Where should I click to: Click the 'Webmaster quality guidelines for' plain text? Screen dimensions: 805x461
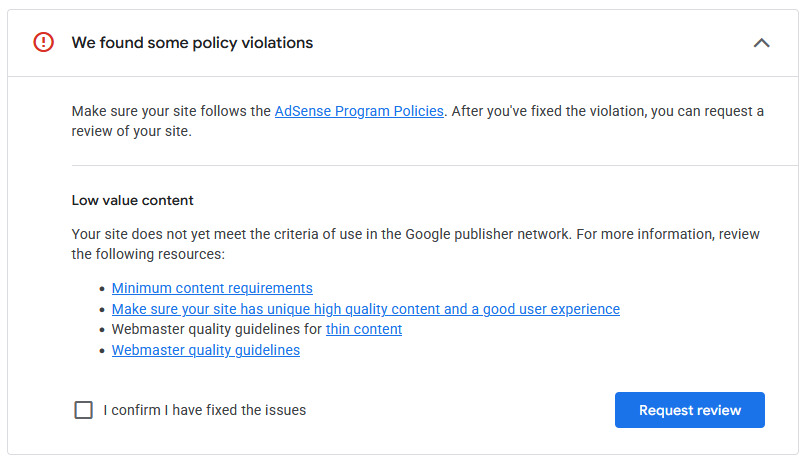[x=216, y=329]
